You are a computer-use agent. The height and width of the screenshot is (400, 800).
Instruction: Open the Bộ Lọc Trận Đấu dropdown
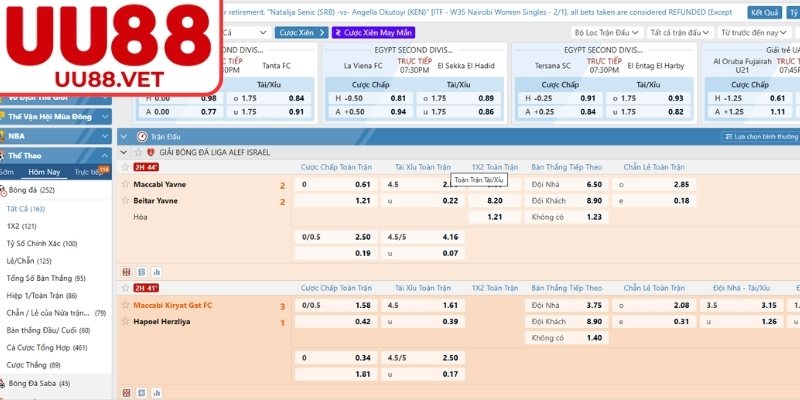coord(607,33)
